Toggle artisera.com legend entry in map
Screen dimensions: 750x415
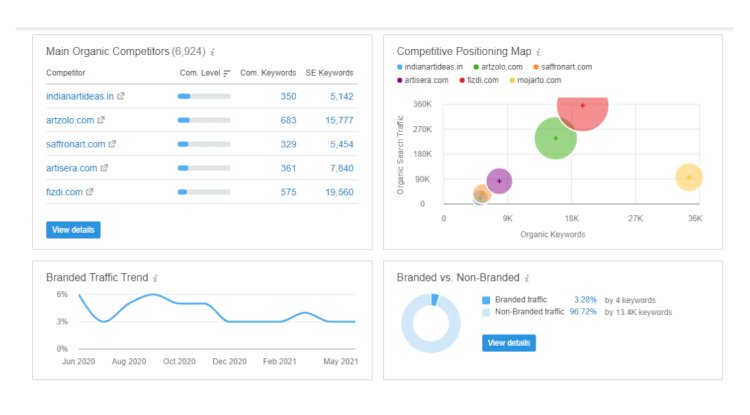coord(423,80)
